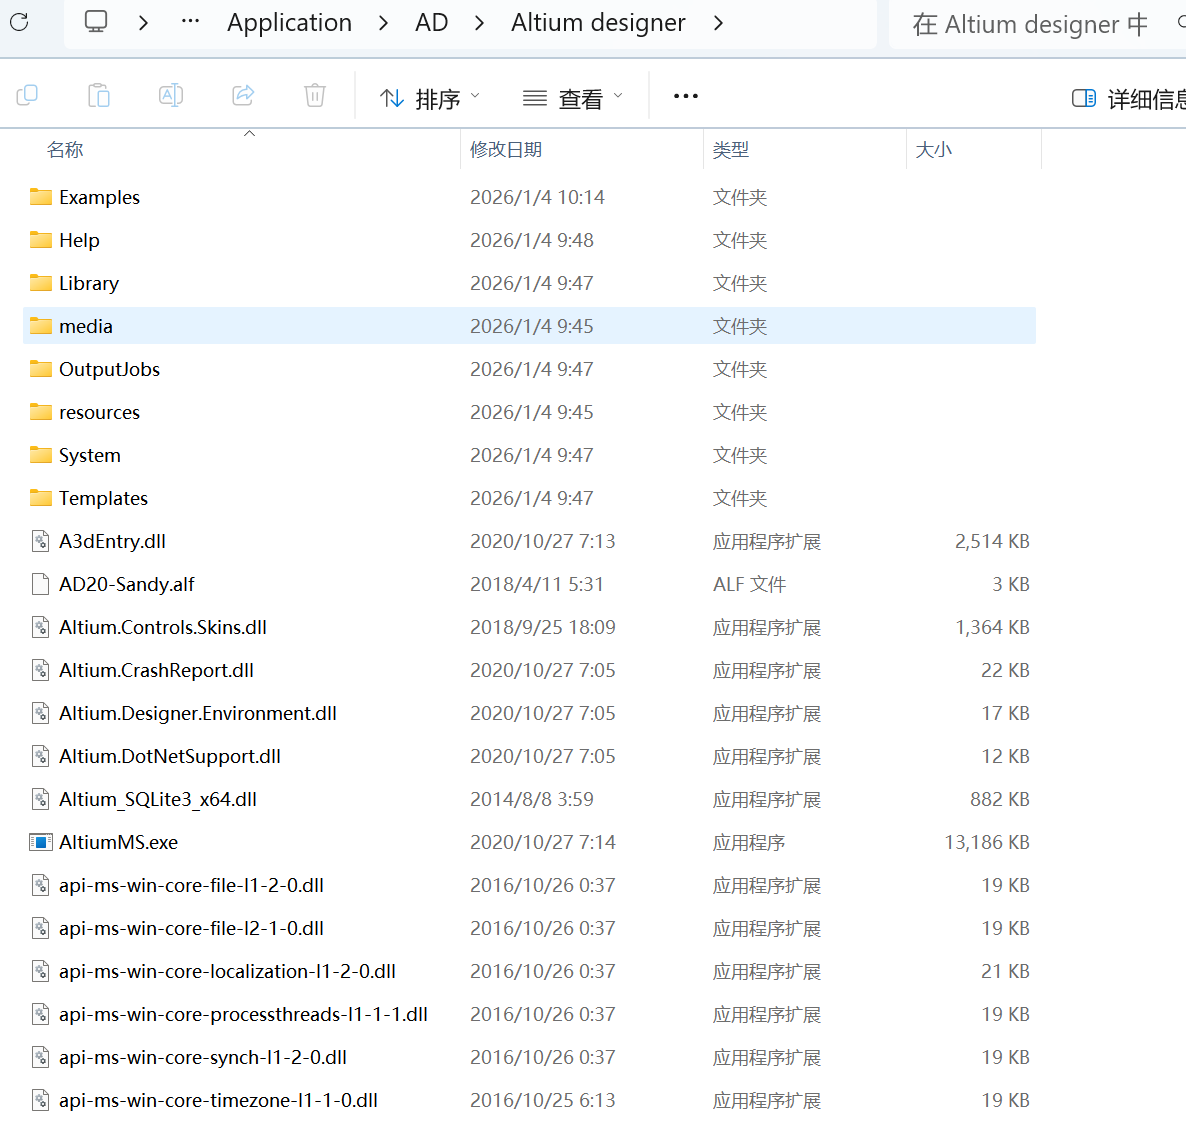Click the 应用程序 type cell of AltiumMS.exe

749,843
